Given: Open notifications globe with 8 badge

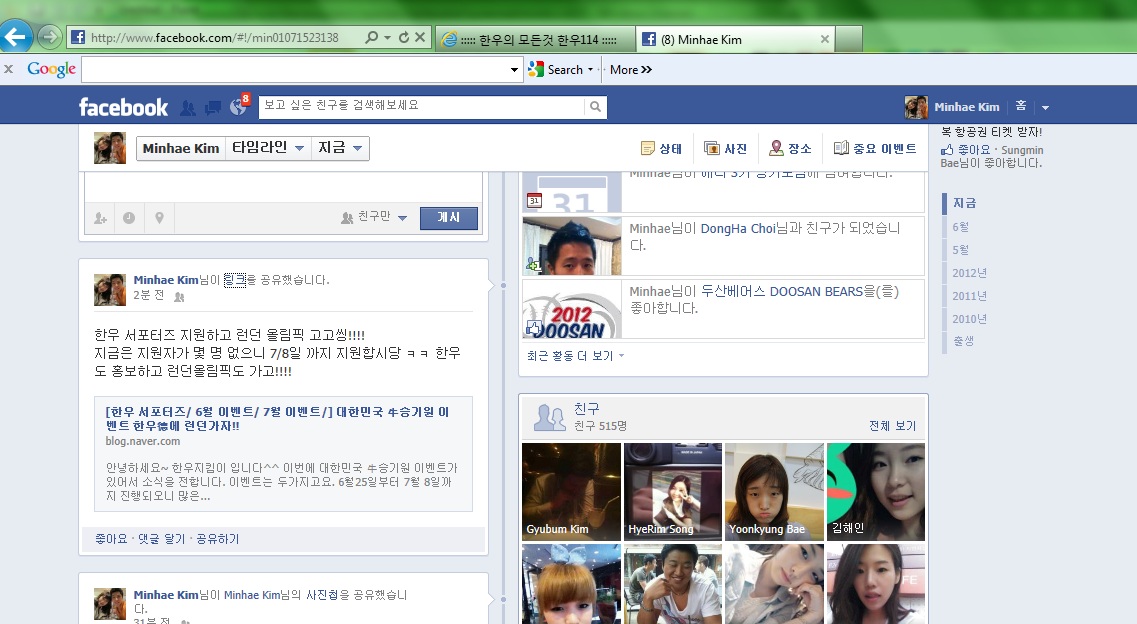Looking at the screenshot, I should pos(239,107).
